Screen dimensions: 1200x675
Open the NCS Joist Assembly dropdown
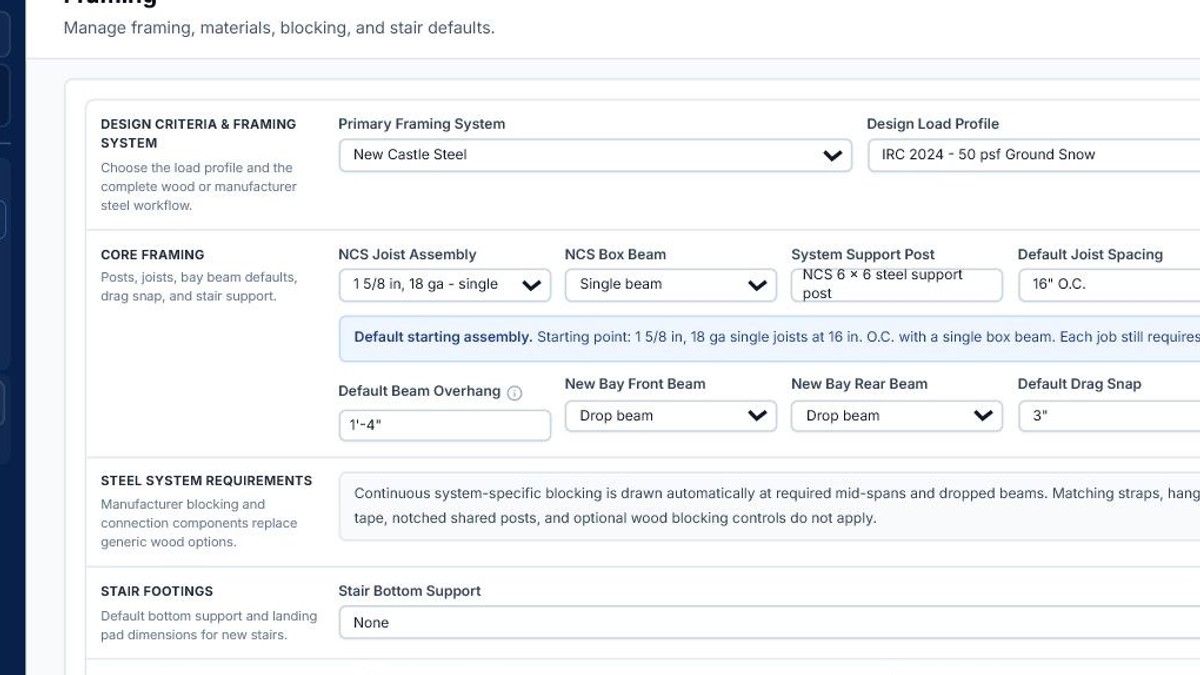(444, 285)
